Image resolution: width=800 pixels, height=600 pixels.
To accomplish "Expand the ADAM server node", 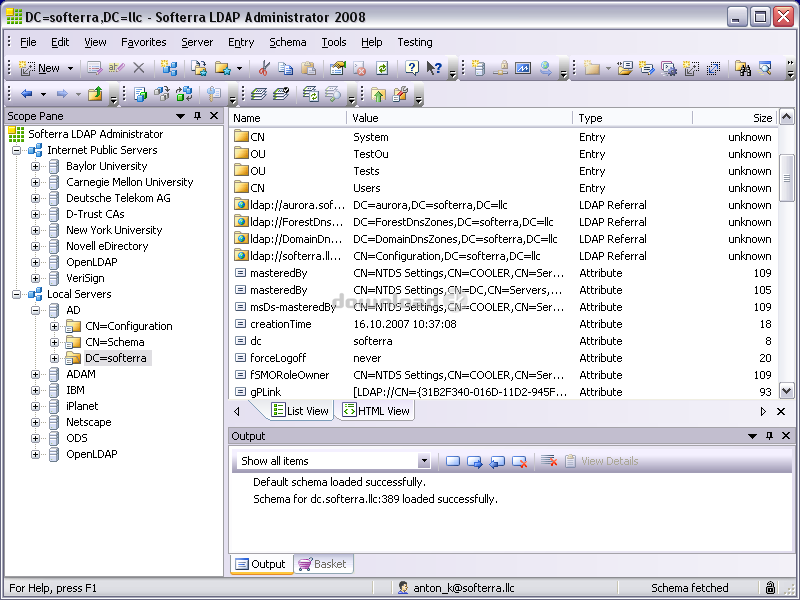I will click(x=35, y=374).
